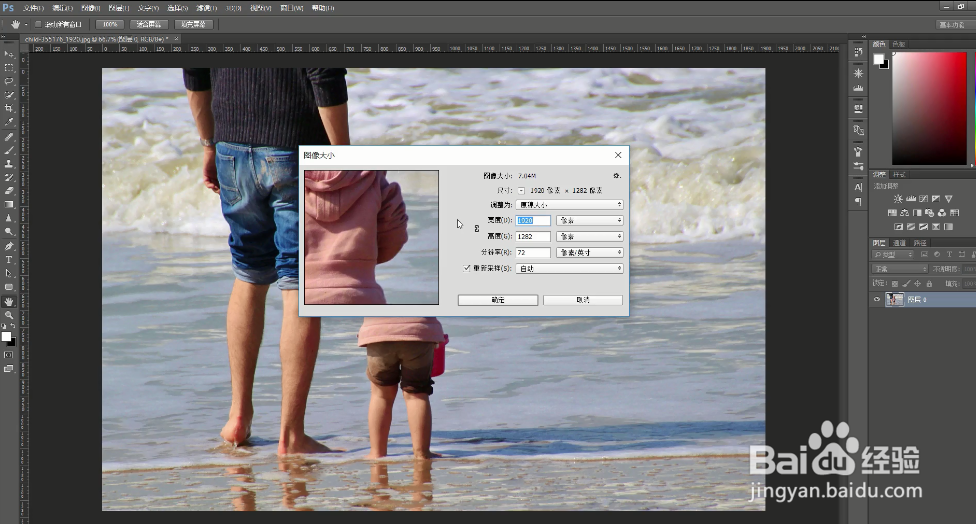Select the History Brush tool
This screenshot has width=976, height=524.
[9, 178]
